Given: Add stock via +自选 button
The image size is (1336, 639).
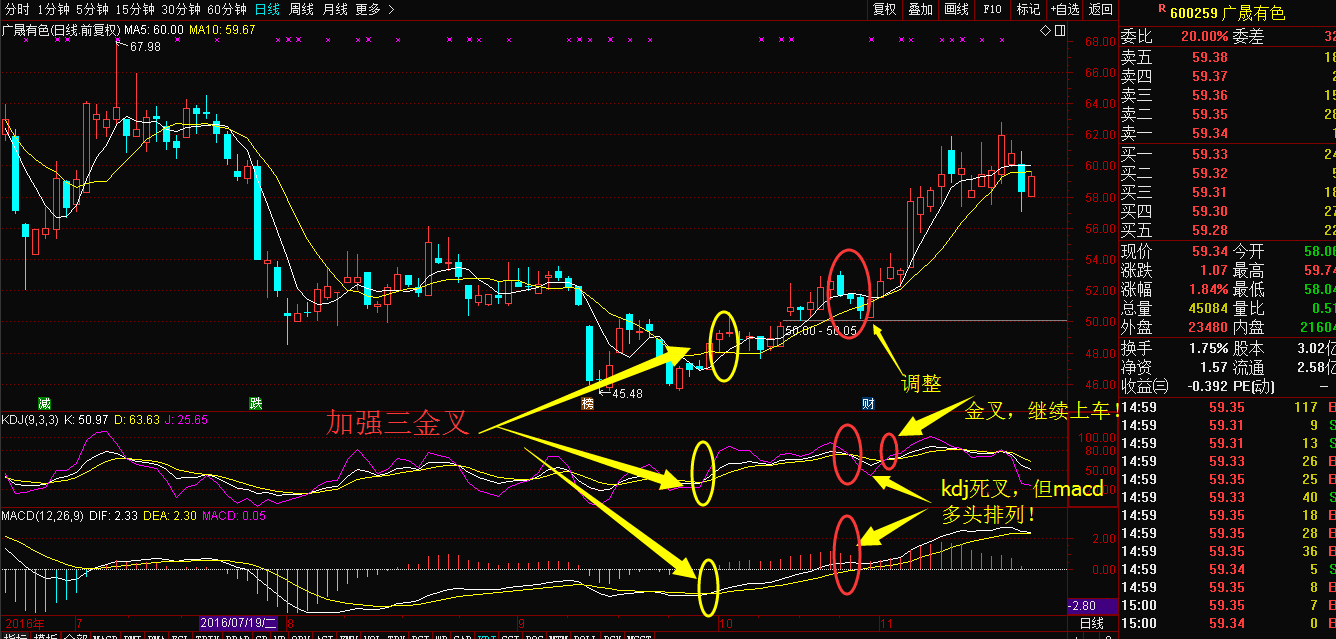Looking at the screenshot, I should [x=1065, y=9].
